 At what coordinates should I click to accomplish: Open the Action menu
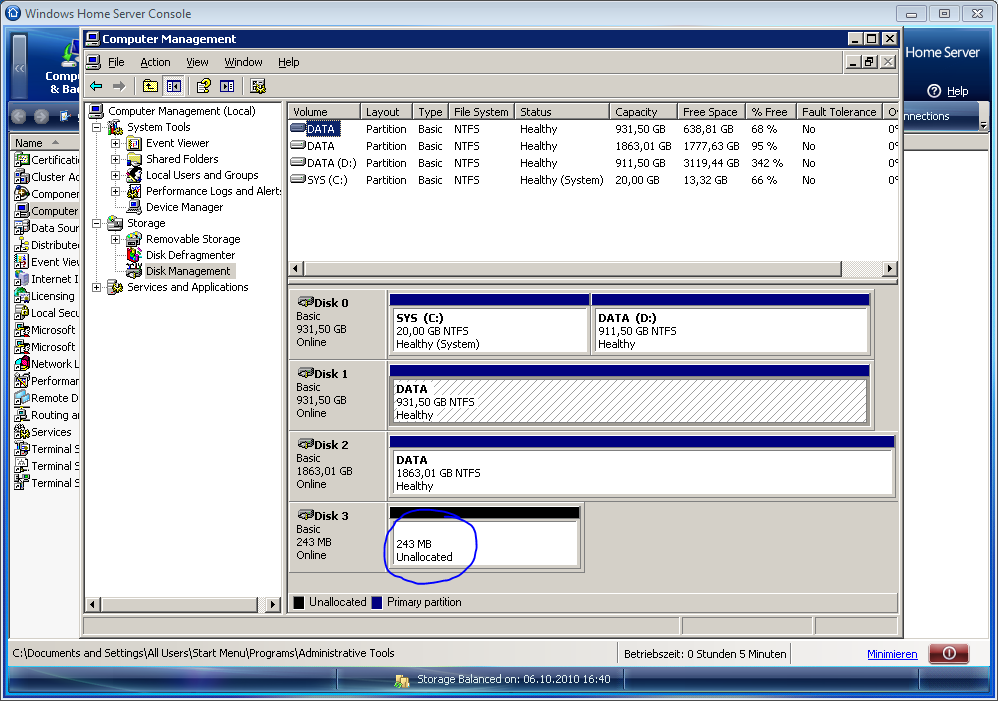(x=155, y=62)
